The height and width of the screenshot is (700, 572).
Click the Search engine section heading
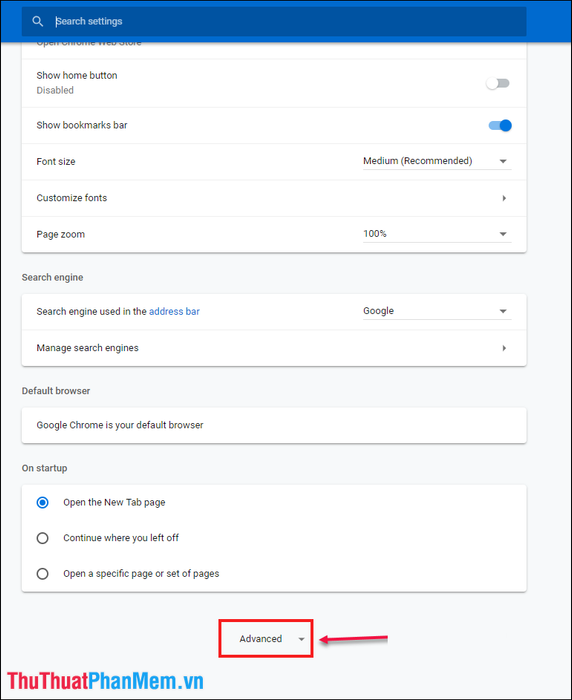pyautogui.click(x=52, y=277)
